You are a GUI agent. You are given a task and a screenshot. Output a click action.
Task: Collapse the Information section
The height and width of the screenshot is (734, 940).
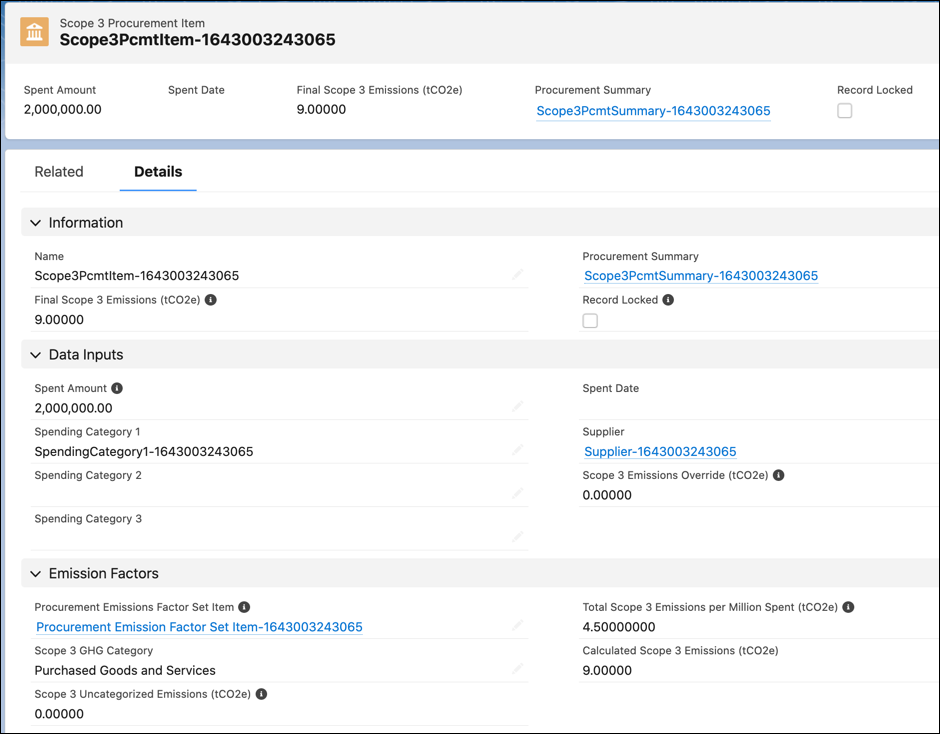pyautogui.click(x=35, y=223)
